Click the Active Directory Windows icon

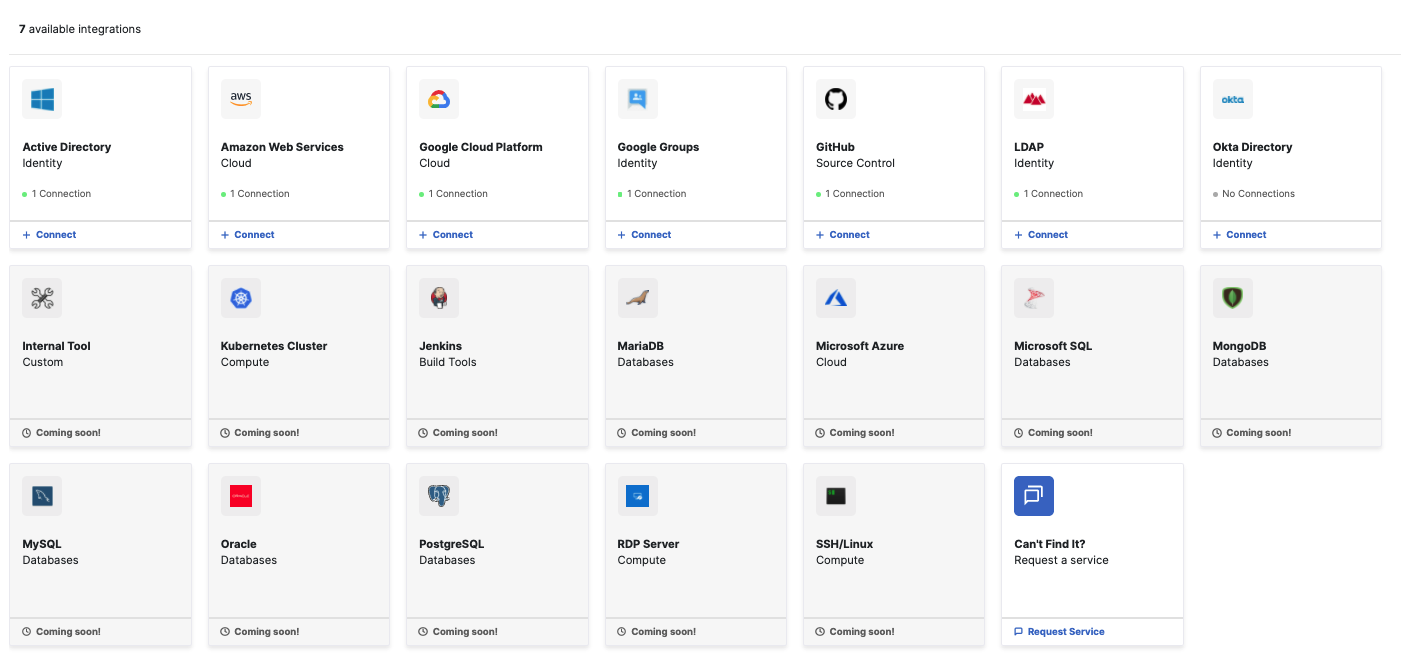[x=42, y=99]
